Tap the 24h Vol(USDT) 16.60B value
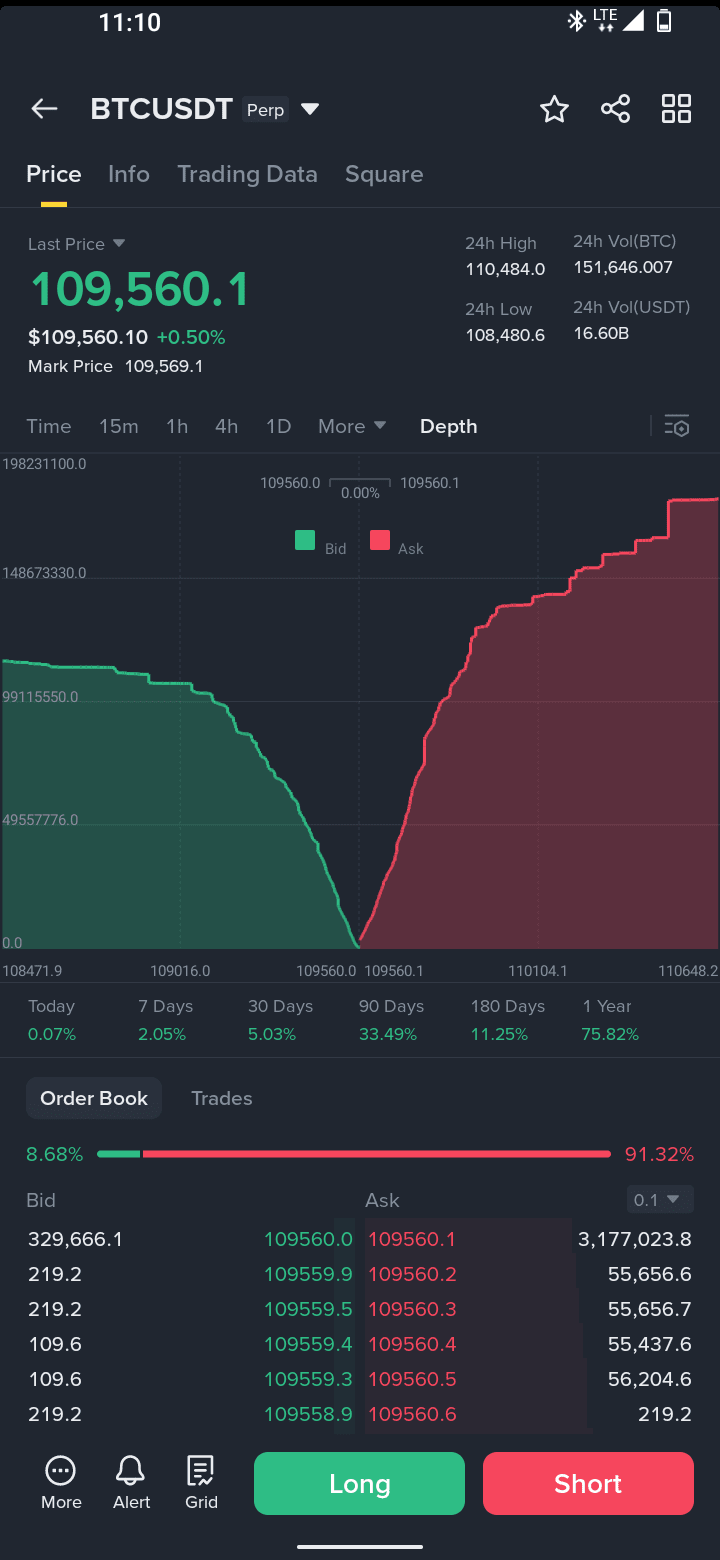 point(601,333)
